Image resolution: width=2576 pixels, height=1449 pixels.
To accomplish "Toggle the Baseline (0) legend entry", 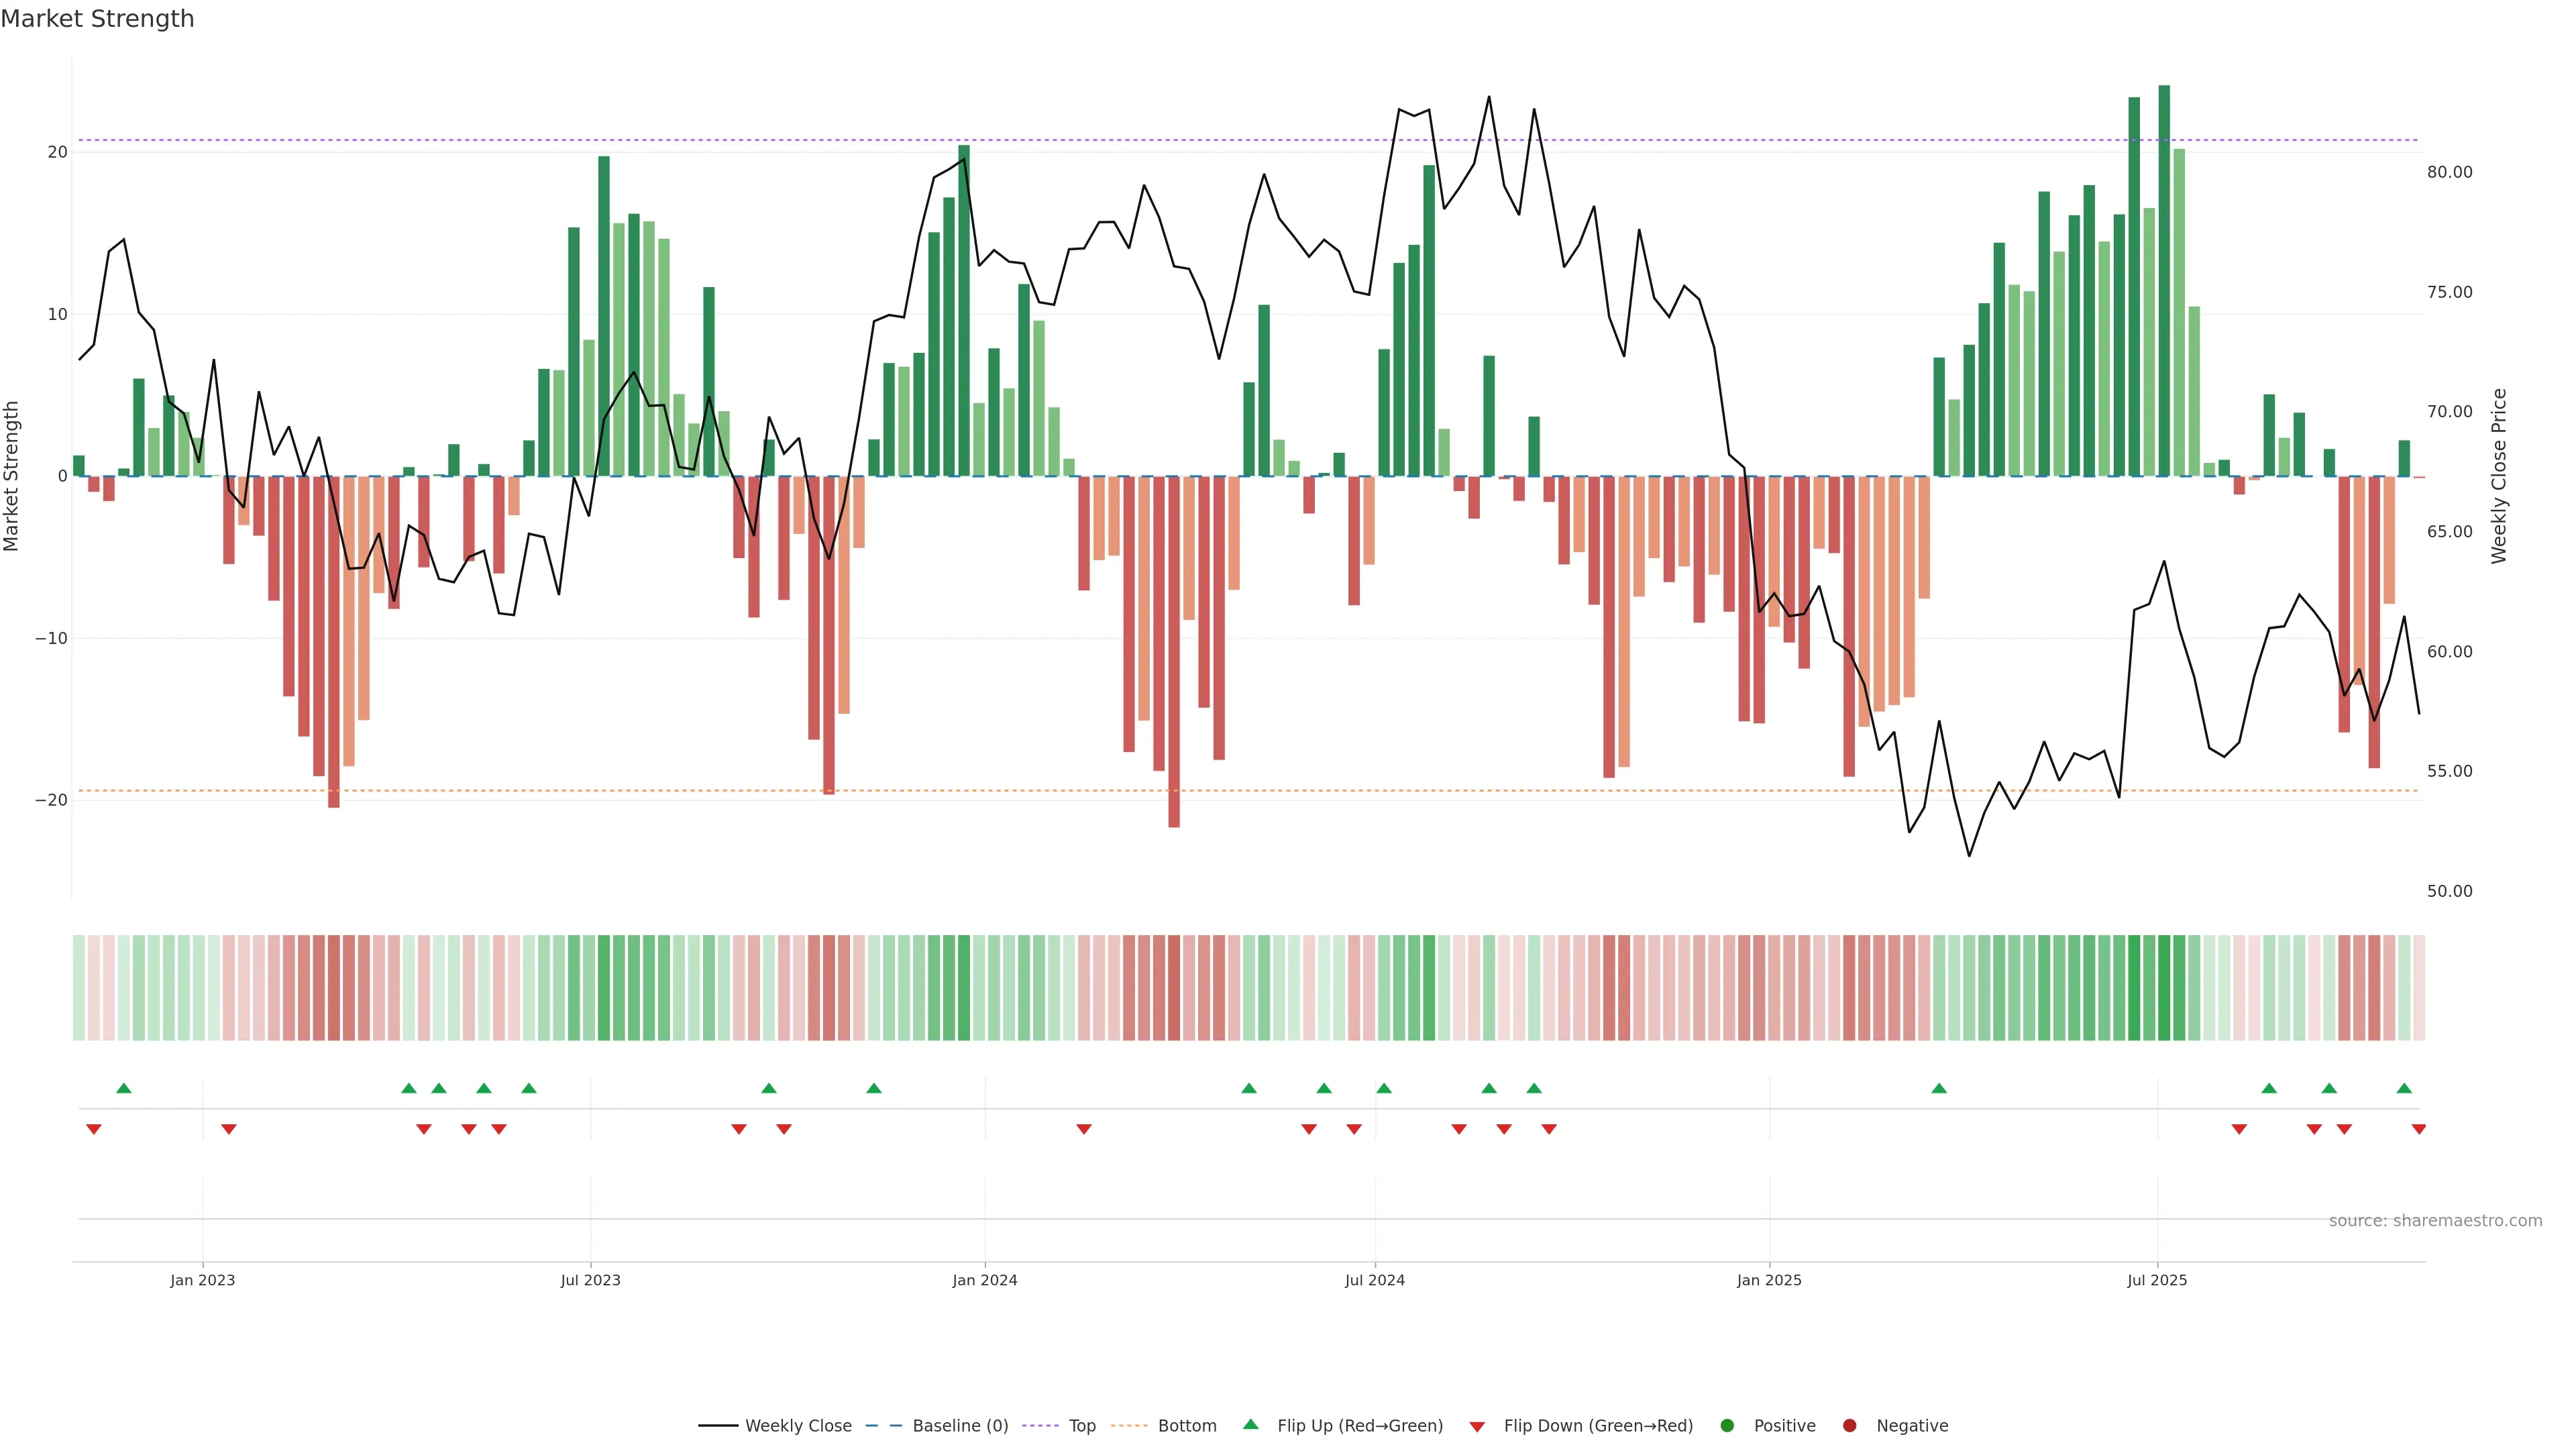I will pyautogui.click(x=959, y=1425).
